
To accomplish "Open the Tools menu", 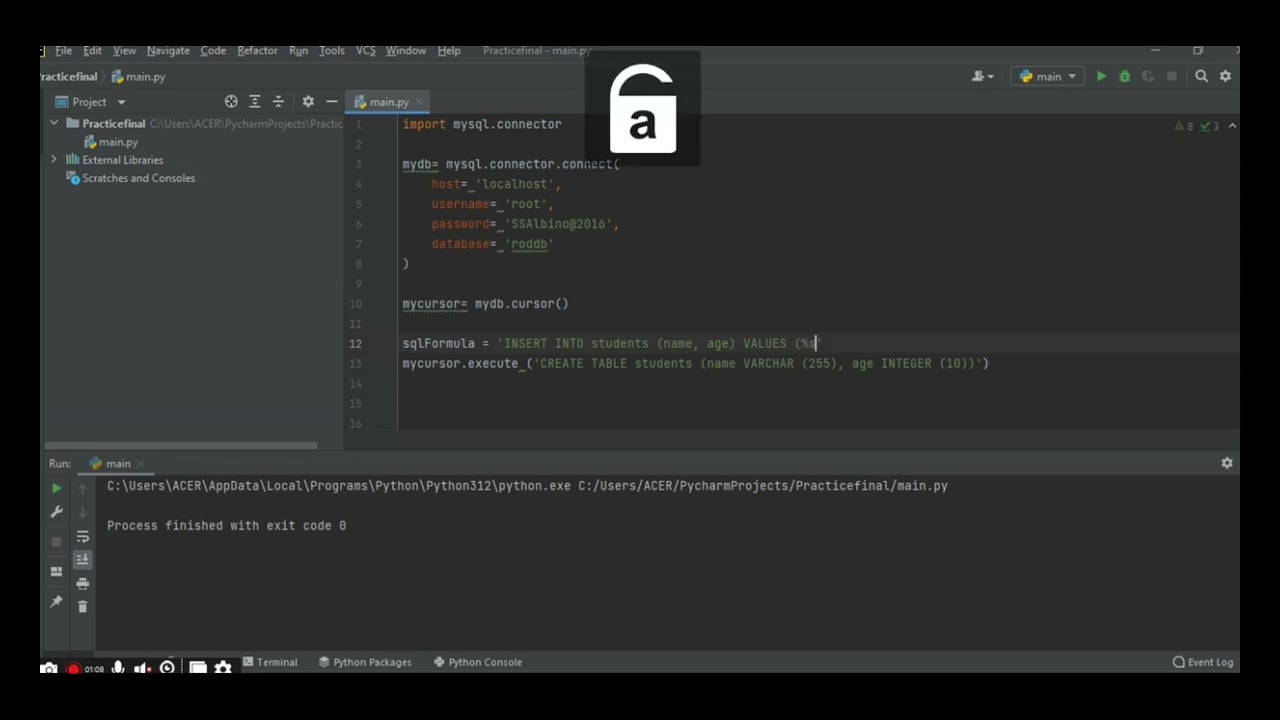I will 332,50.
